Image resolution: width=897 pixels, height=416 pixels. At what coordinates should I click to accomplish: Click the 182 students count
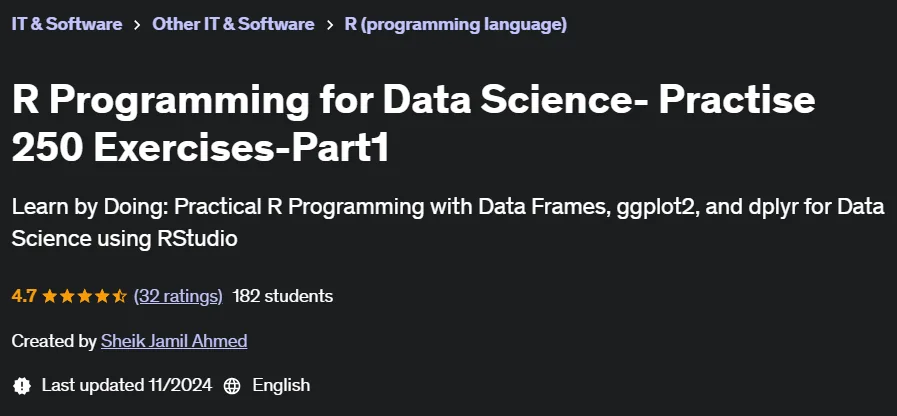point(283,296)
